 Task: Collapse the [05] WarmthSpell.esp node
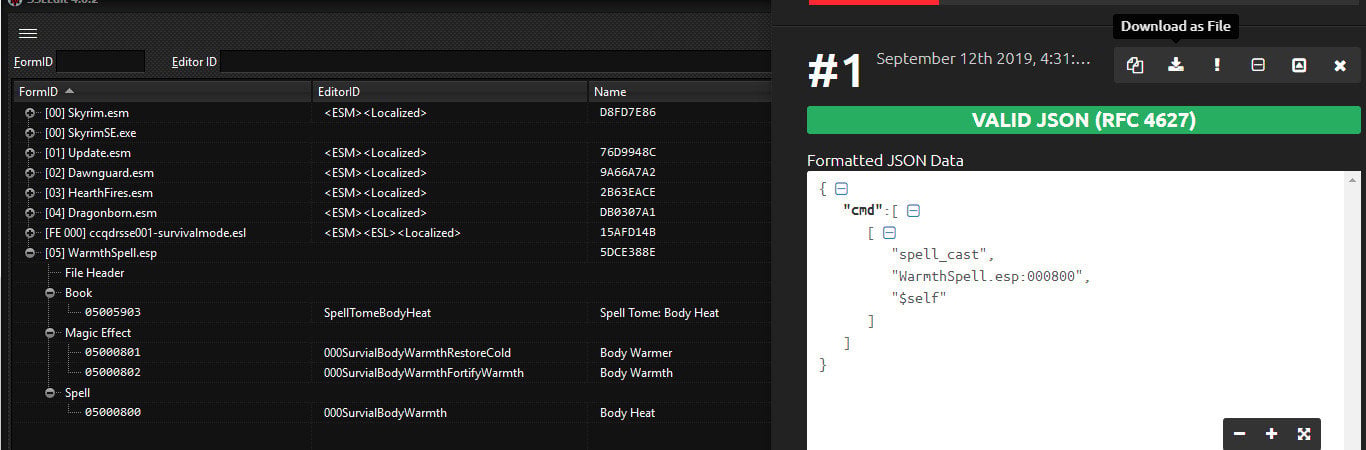pyautogui.click(x=31, y=253)
